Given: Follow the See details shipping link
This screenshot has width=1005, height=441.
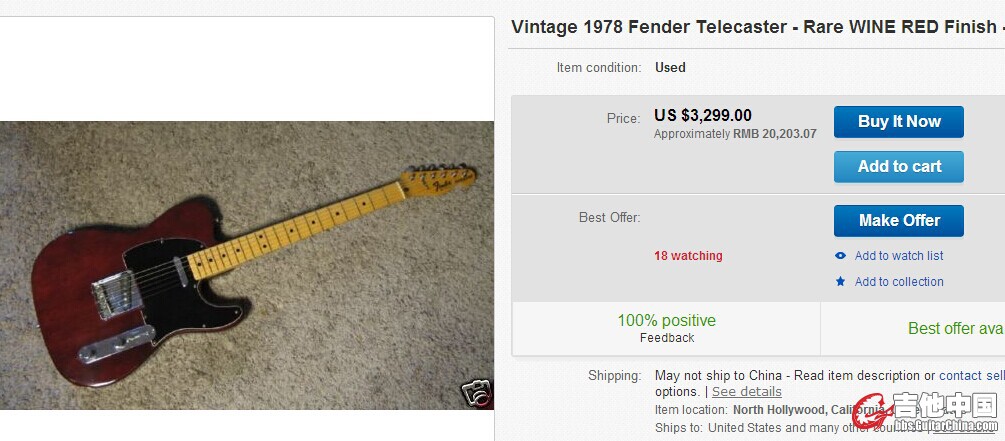Looking at the screenshot, I should [746, 391].
